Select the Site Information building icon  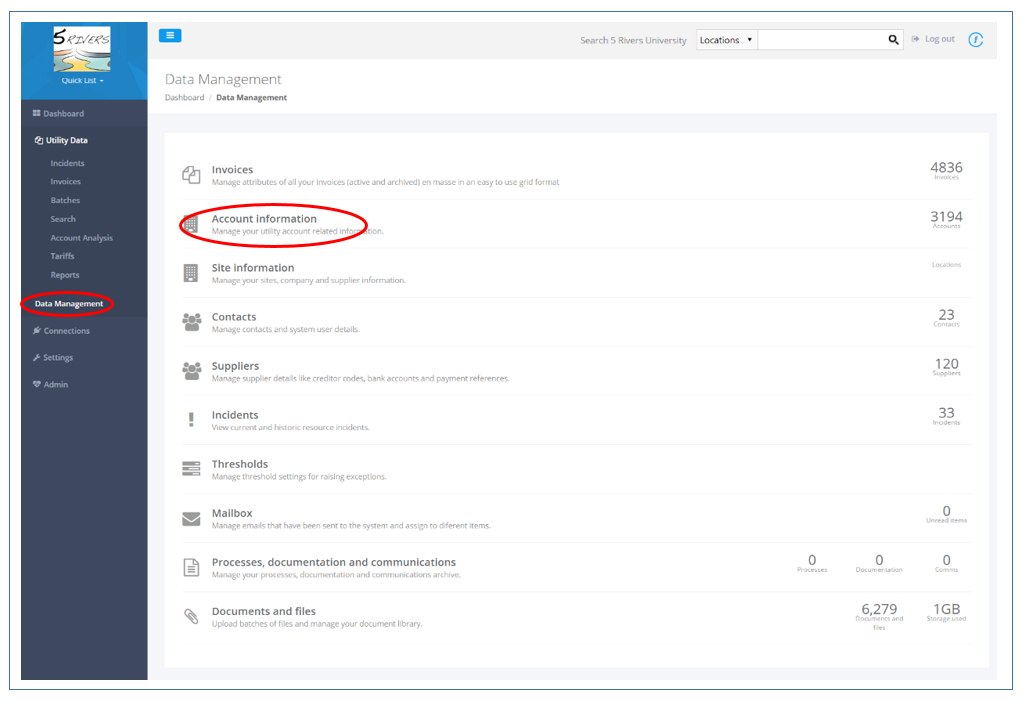point(191,272)
